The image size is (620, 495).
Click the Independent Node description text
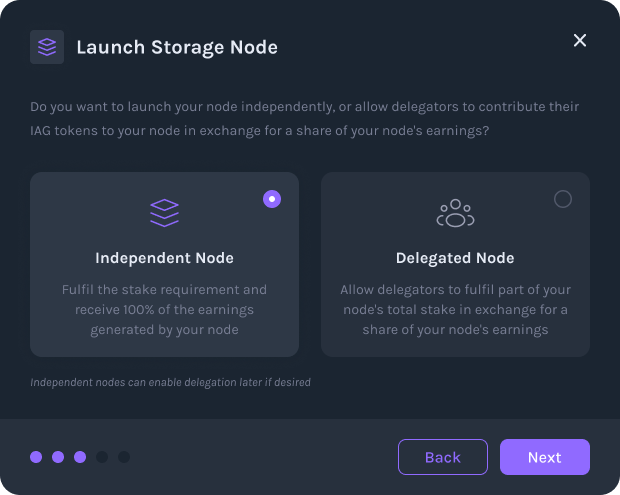point(164,309)
